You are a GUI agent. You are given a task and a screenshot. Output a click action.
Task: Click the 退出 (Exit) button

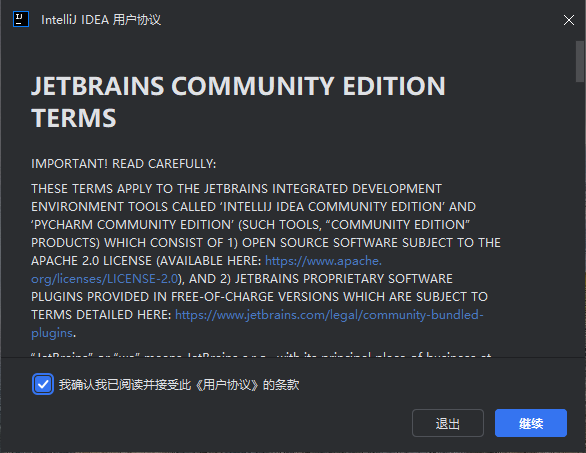click(448, 423)
